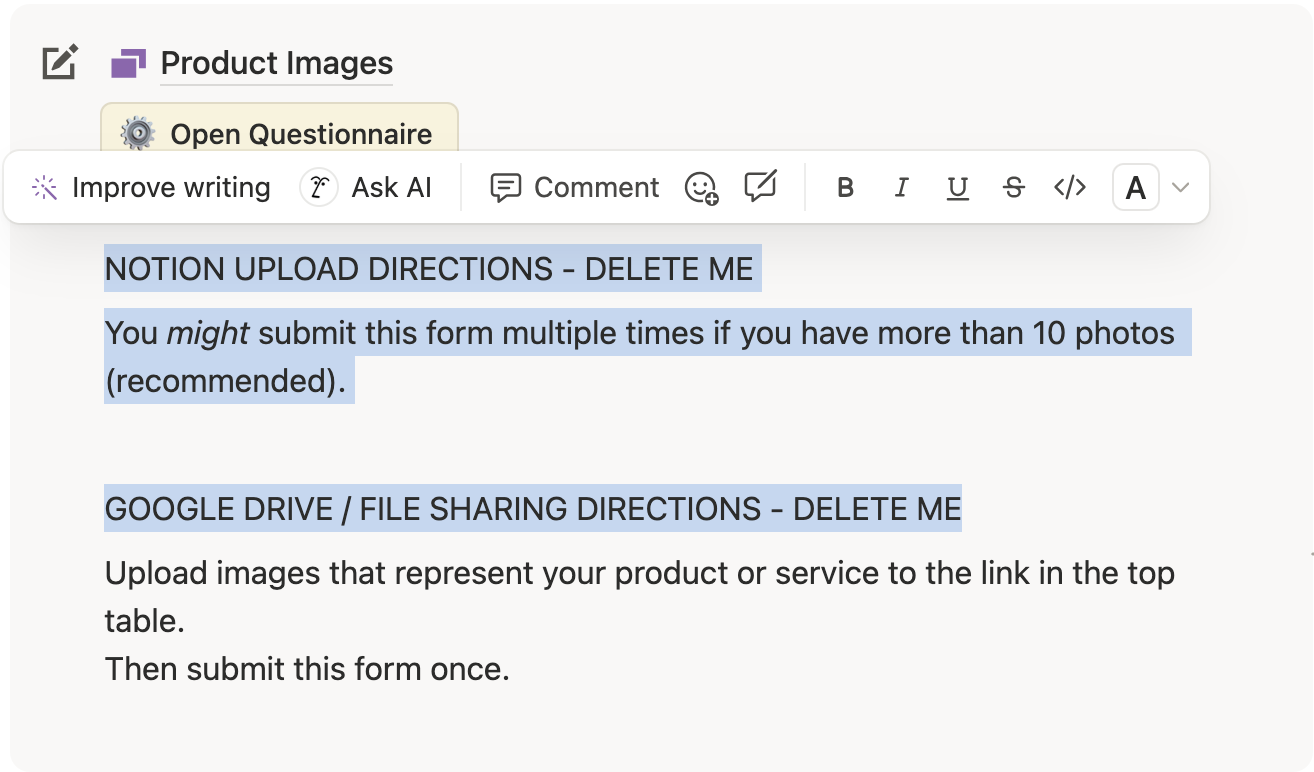The image size is (1314, 772).
Task: Click the edit pencil icon beside the title
Action: (60, 63)
